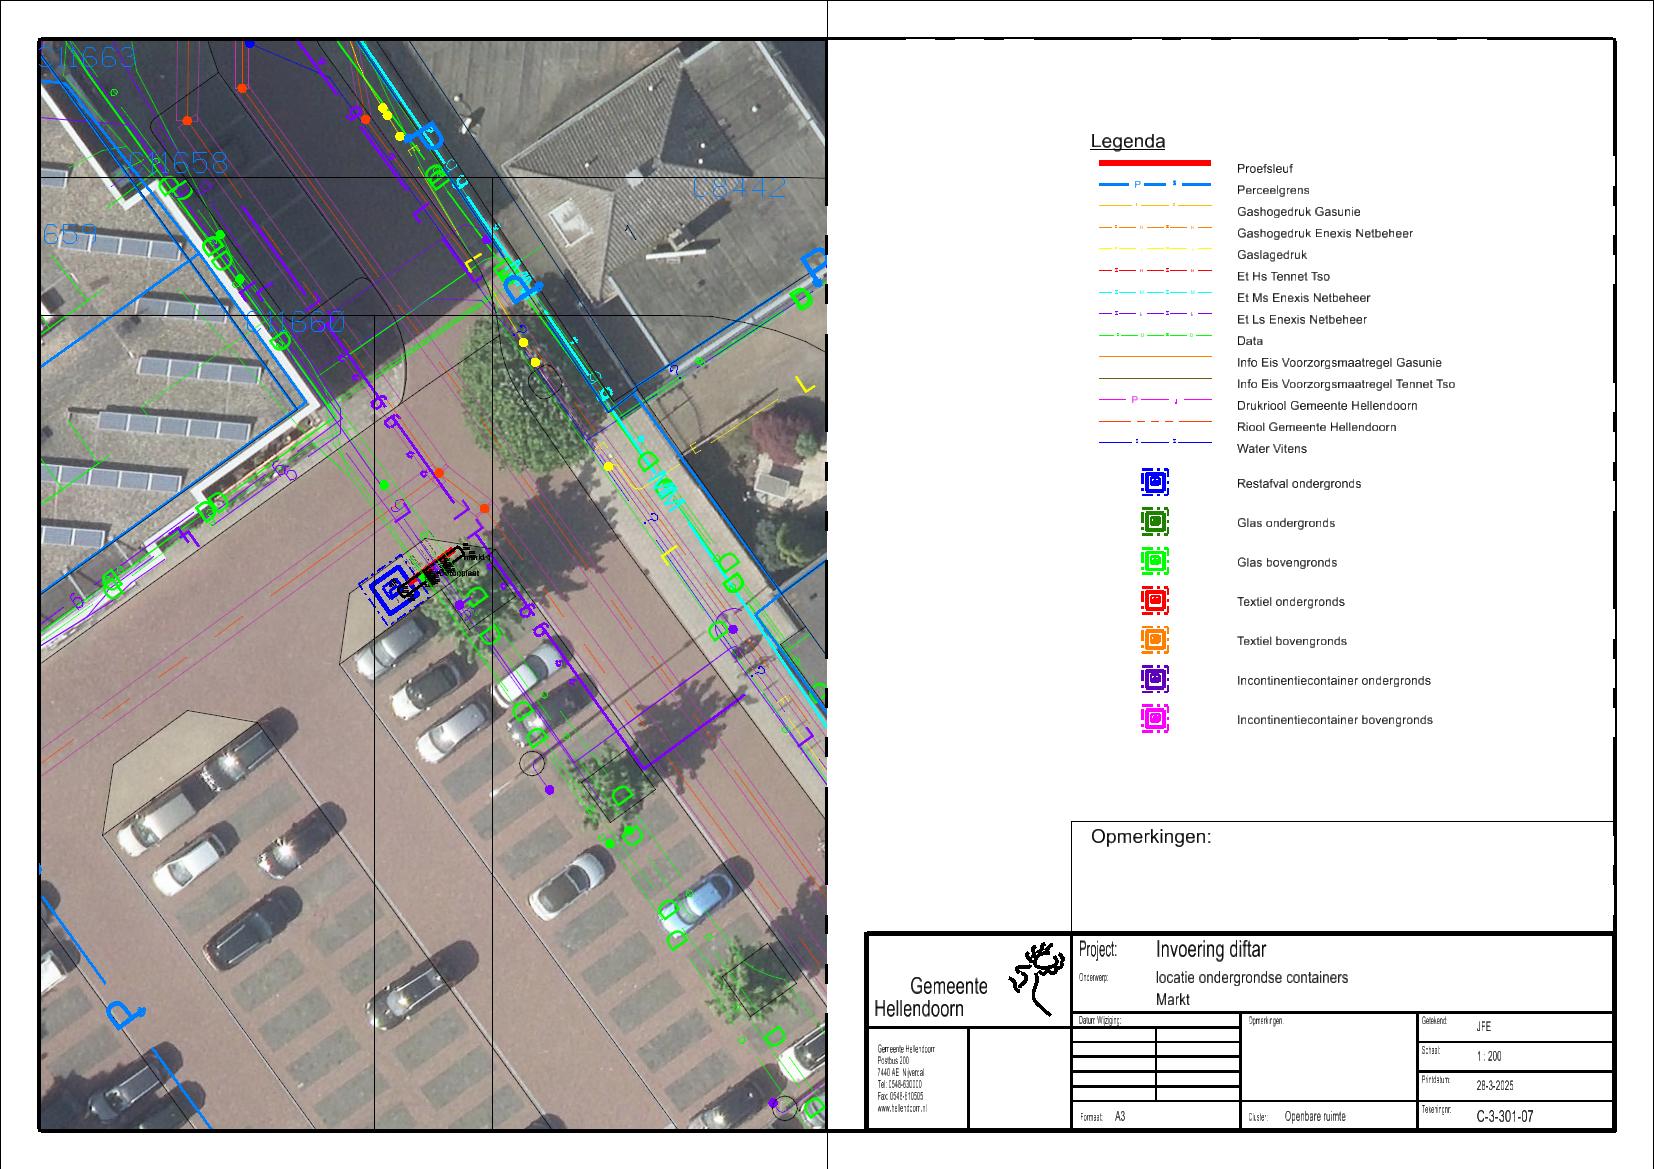This screenshot has height=1169, width=1654.
Task: Click the purple Incontinentiecontainer ondergronds icon
Action: point(1154,679)
